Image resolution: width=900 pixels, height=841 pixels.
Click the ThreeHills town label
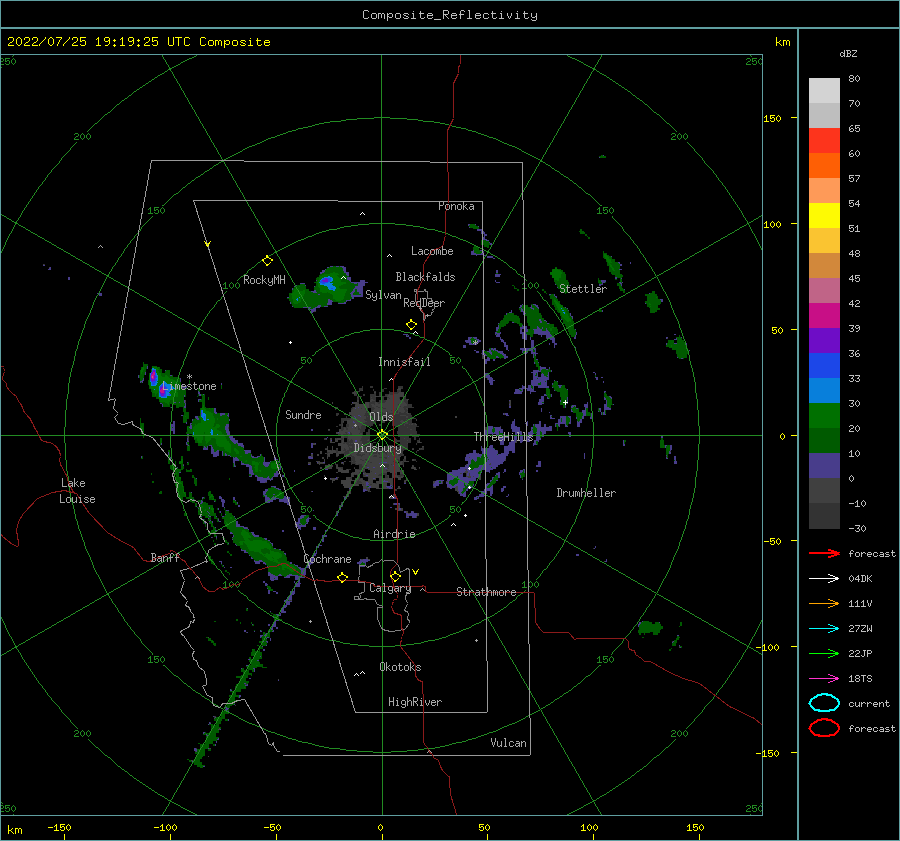[503, 437]
